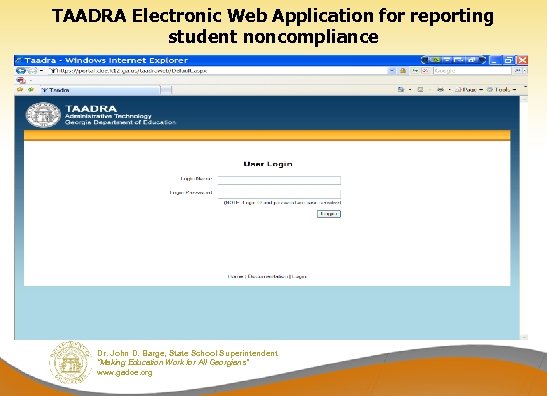Image resolution: width=547 pixels, height=396 pixels.
Task: Open a new blank tab
Action: 166,90
